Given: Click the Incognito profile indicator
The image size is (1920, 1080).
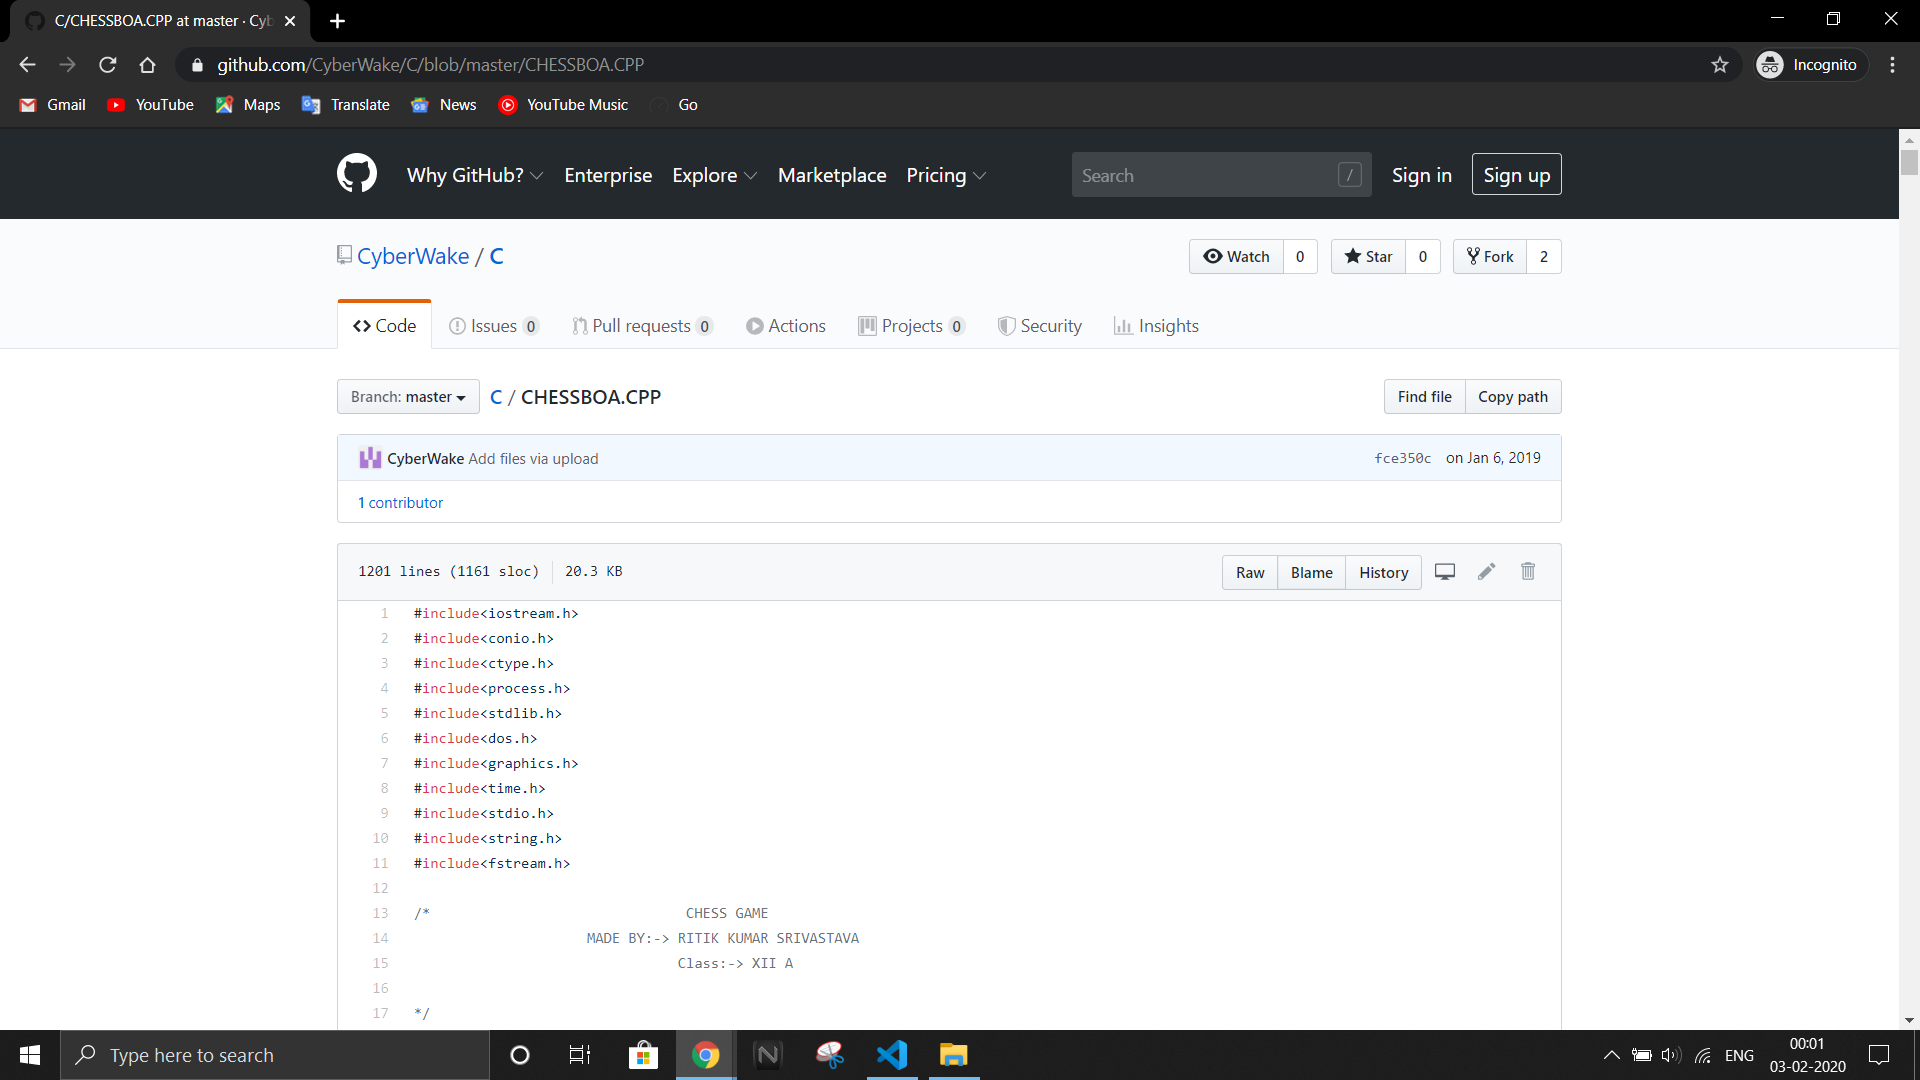Looking at the screenshot, I should coord(1810,65).
